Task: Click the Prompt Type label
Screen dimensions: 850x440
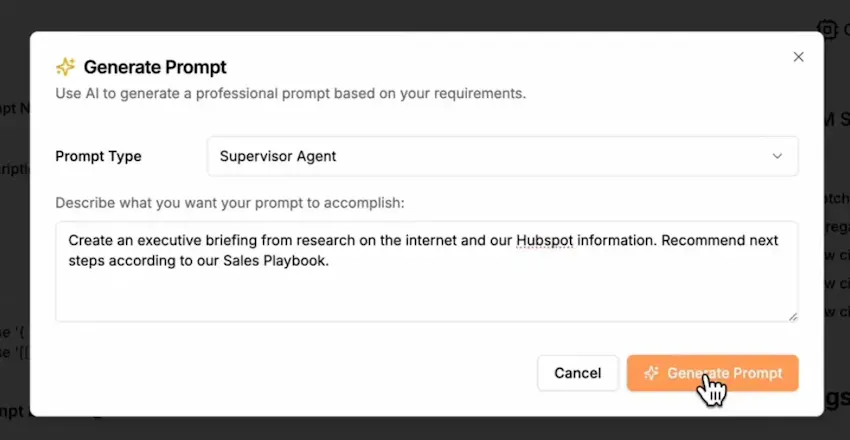Action: pyautogui.click(x=98, y=156)
